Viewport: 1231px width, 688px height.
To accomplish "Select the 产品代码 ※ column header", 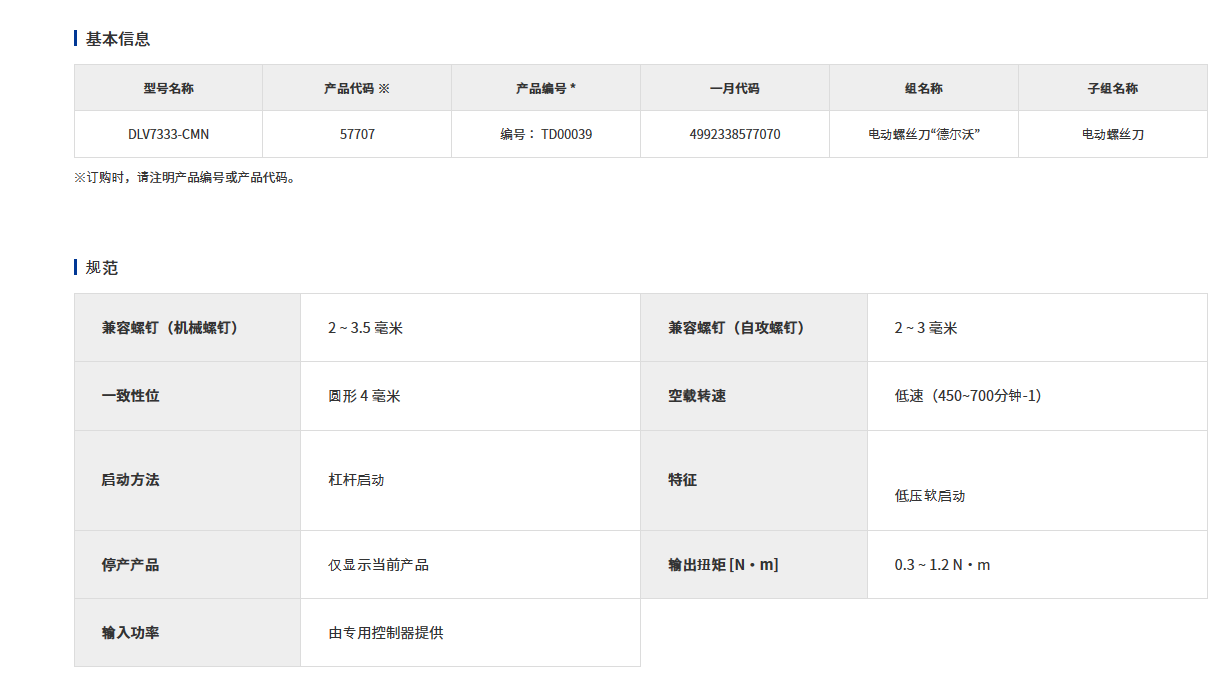I will click(x=357, y=88).
